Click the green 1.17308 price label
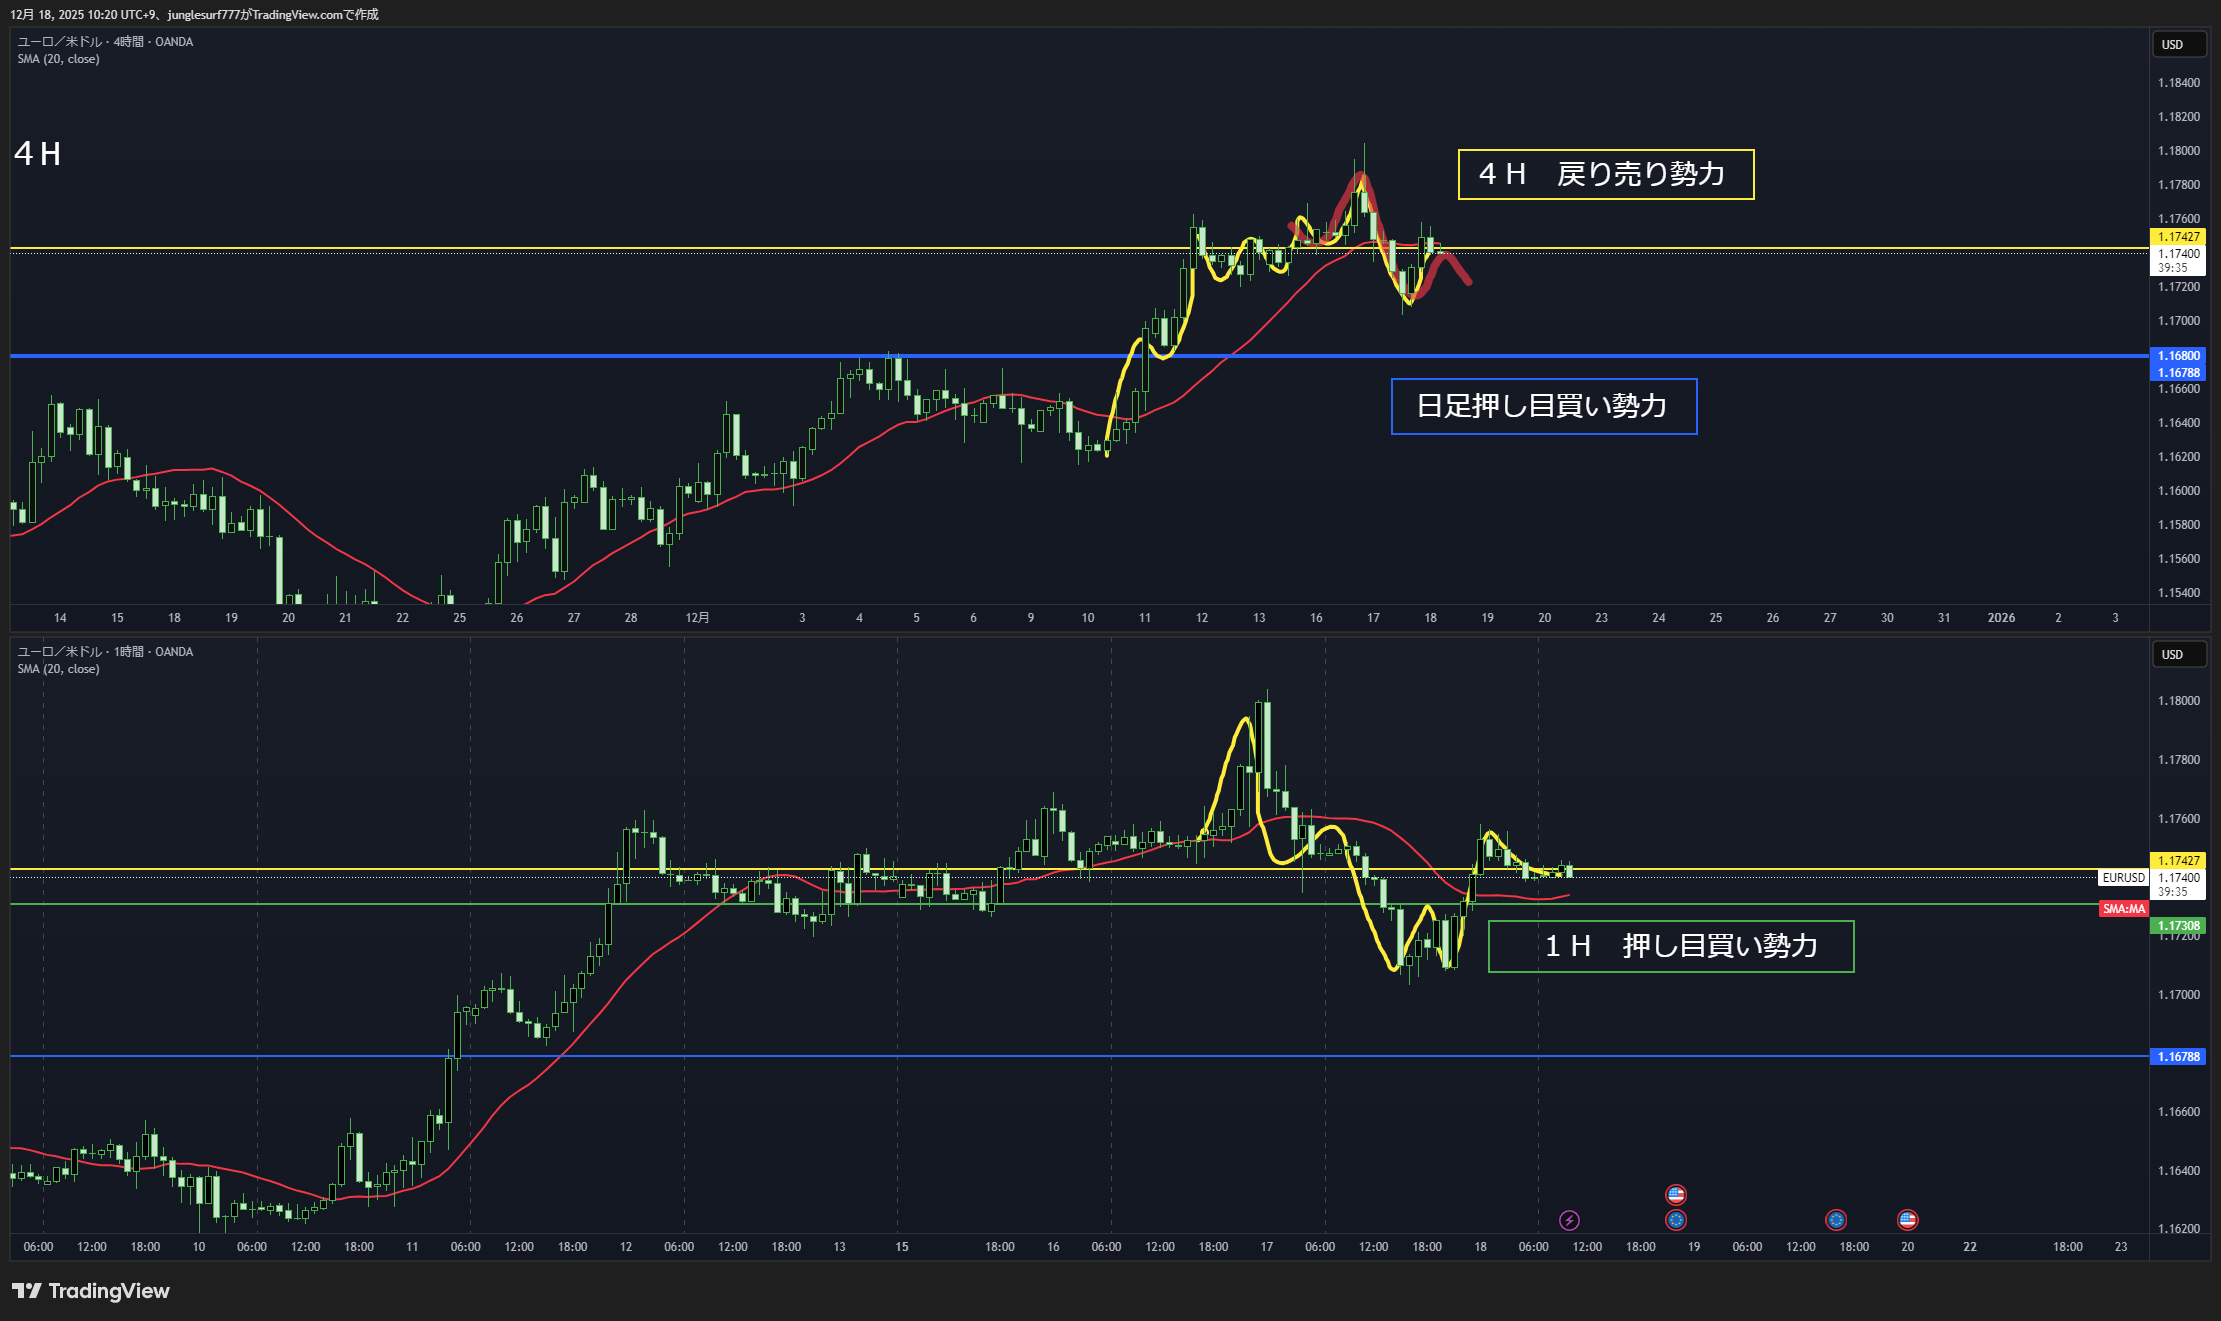 2177,926
